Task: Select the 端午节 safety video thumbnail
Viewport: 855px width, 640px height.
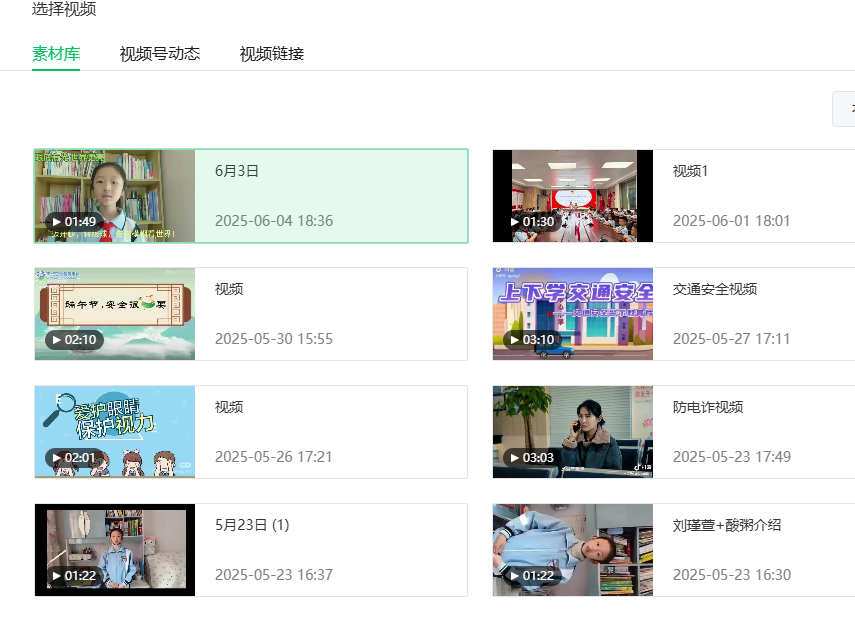Action: pyautogui.click(x=115, y=314)
